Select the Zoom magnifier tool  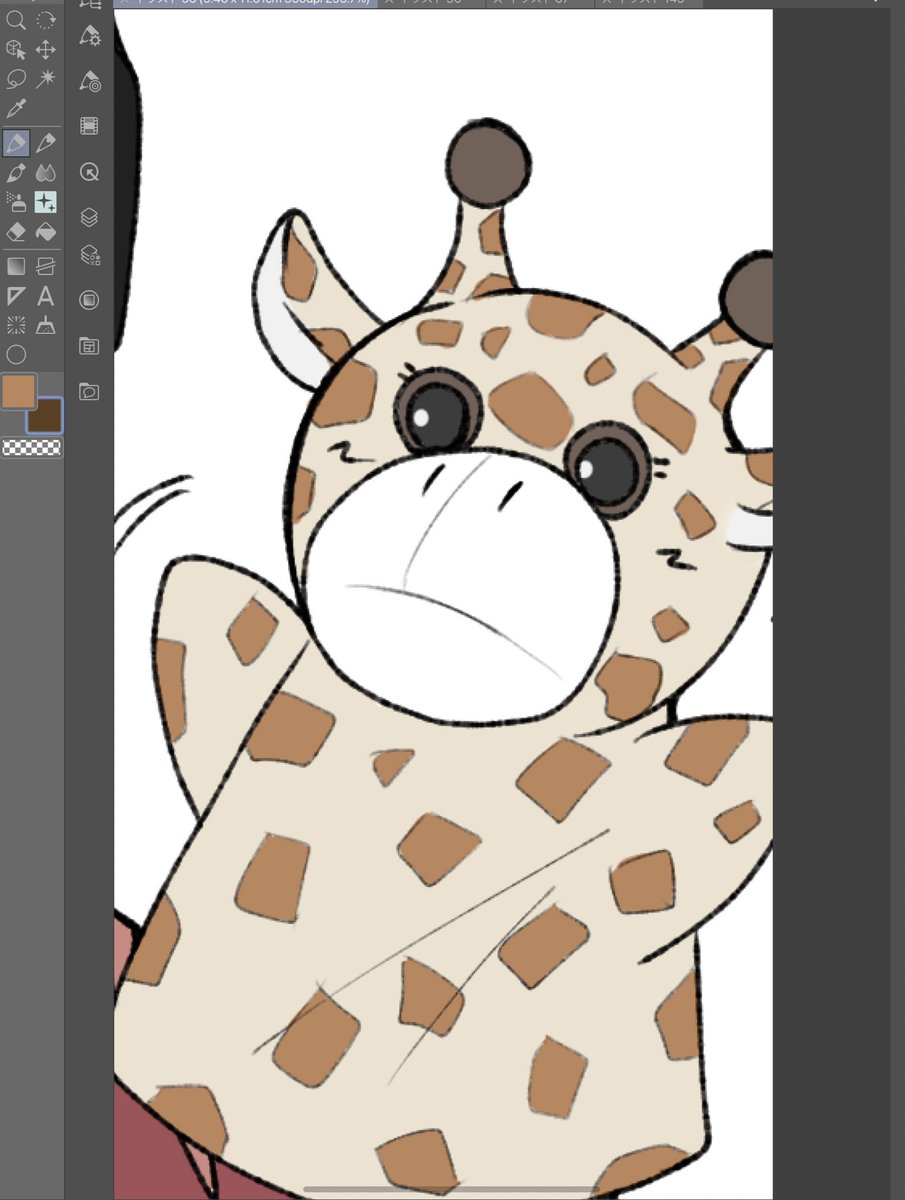point(16,19)
